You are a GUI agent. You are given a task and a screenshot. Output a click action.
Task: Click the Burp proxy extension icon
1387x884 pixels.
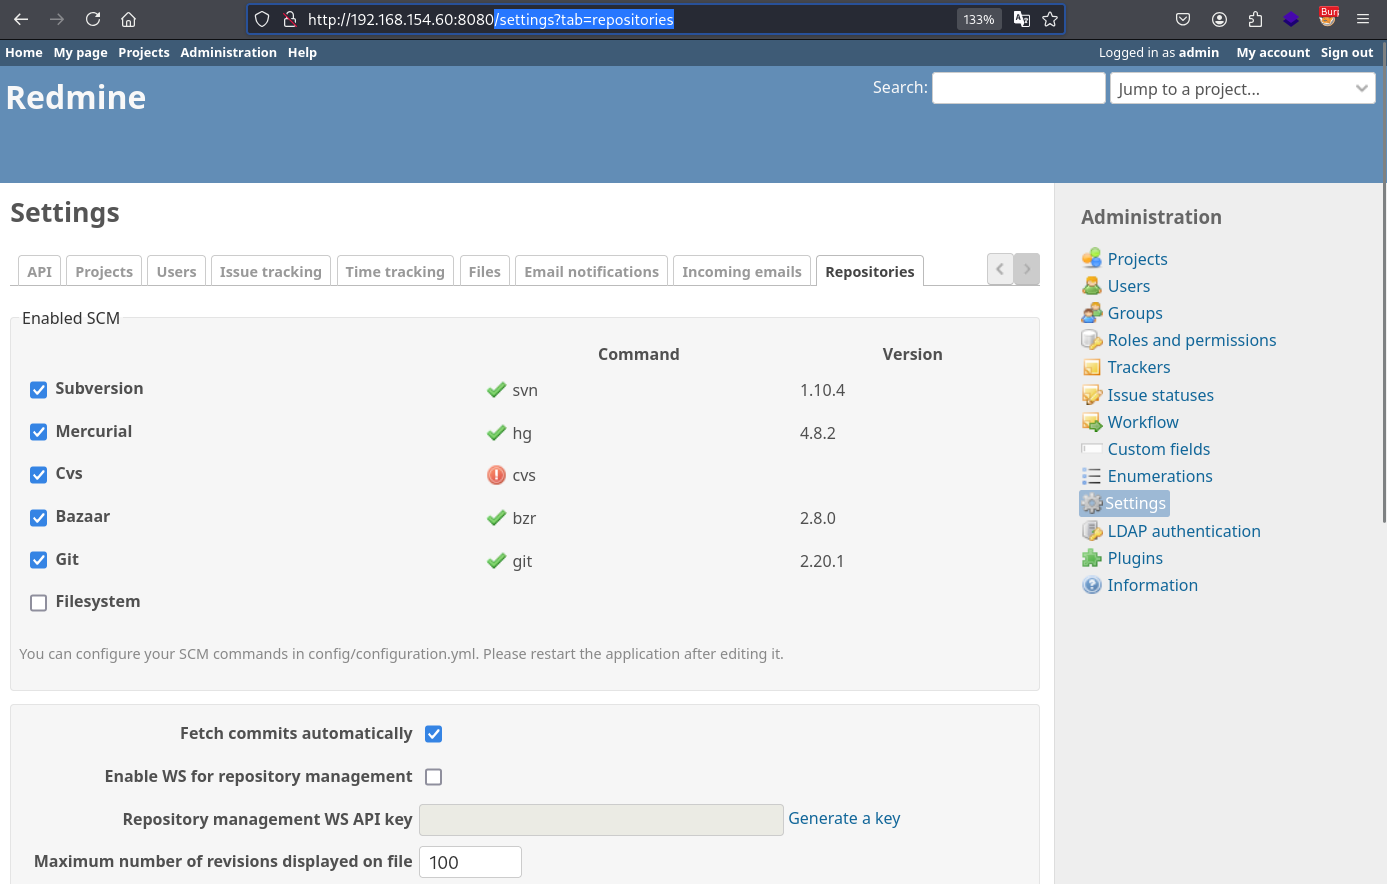1328,17
